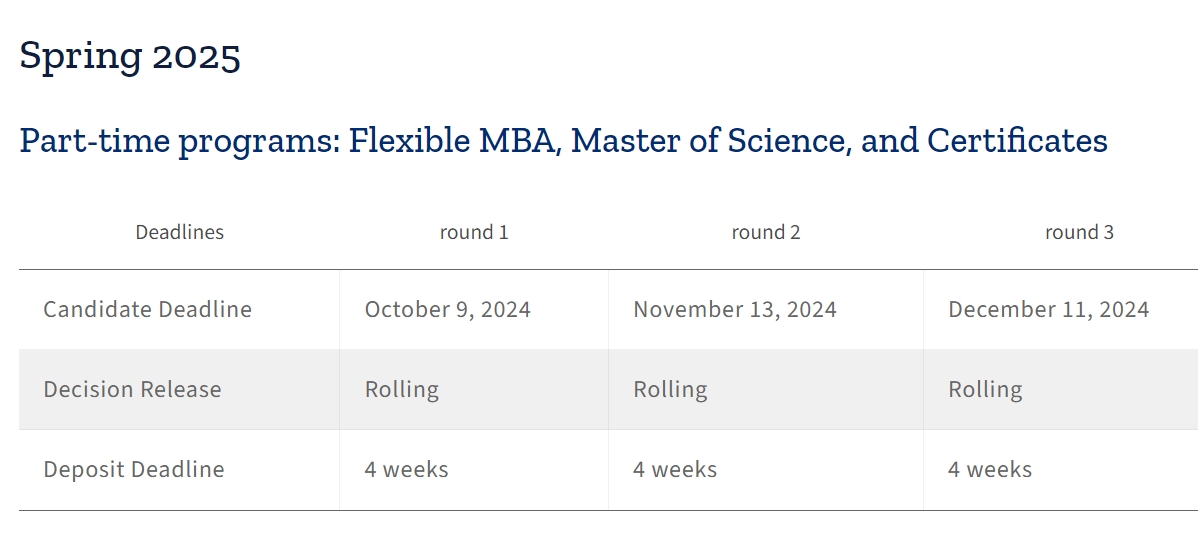
Task: Click the October 9, 2024 date cell
Action: tap(448, 310)
